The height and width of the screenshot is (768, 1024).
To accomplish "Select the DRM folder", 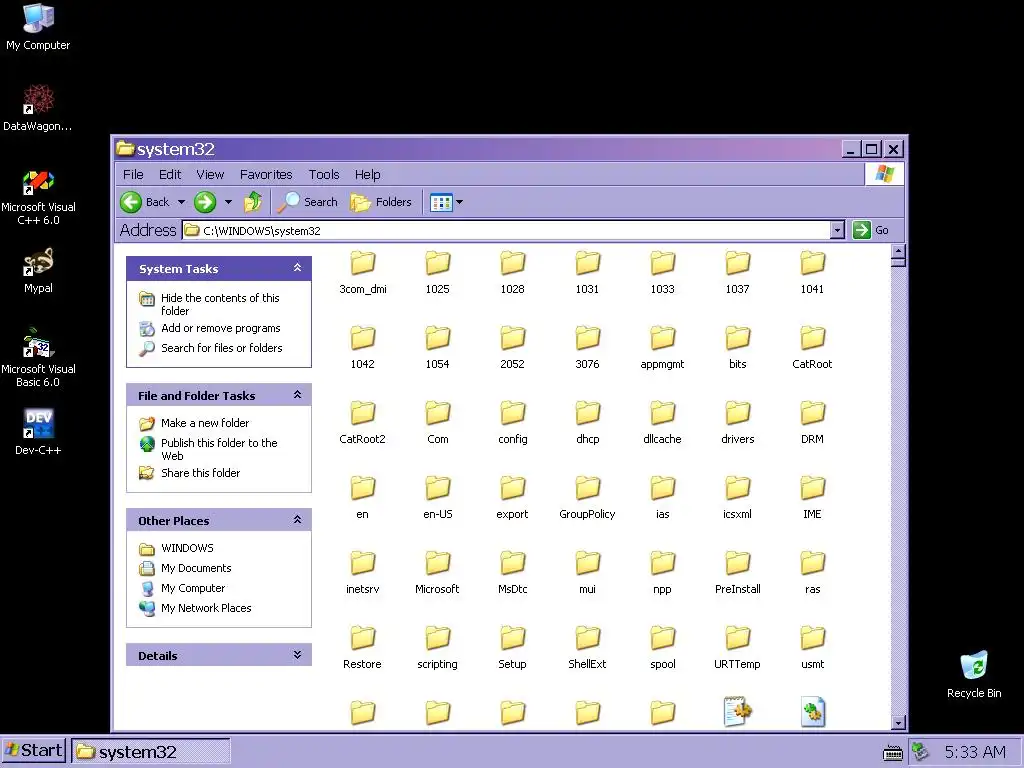I will tap(812, 423).
